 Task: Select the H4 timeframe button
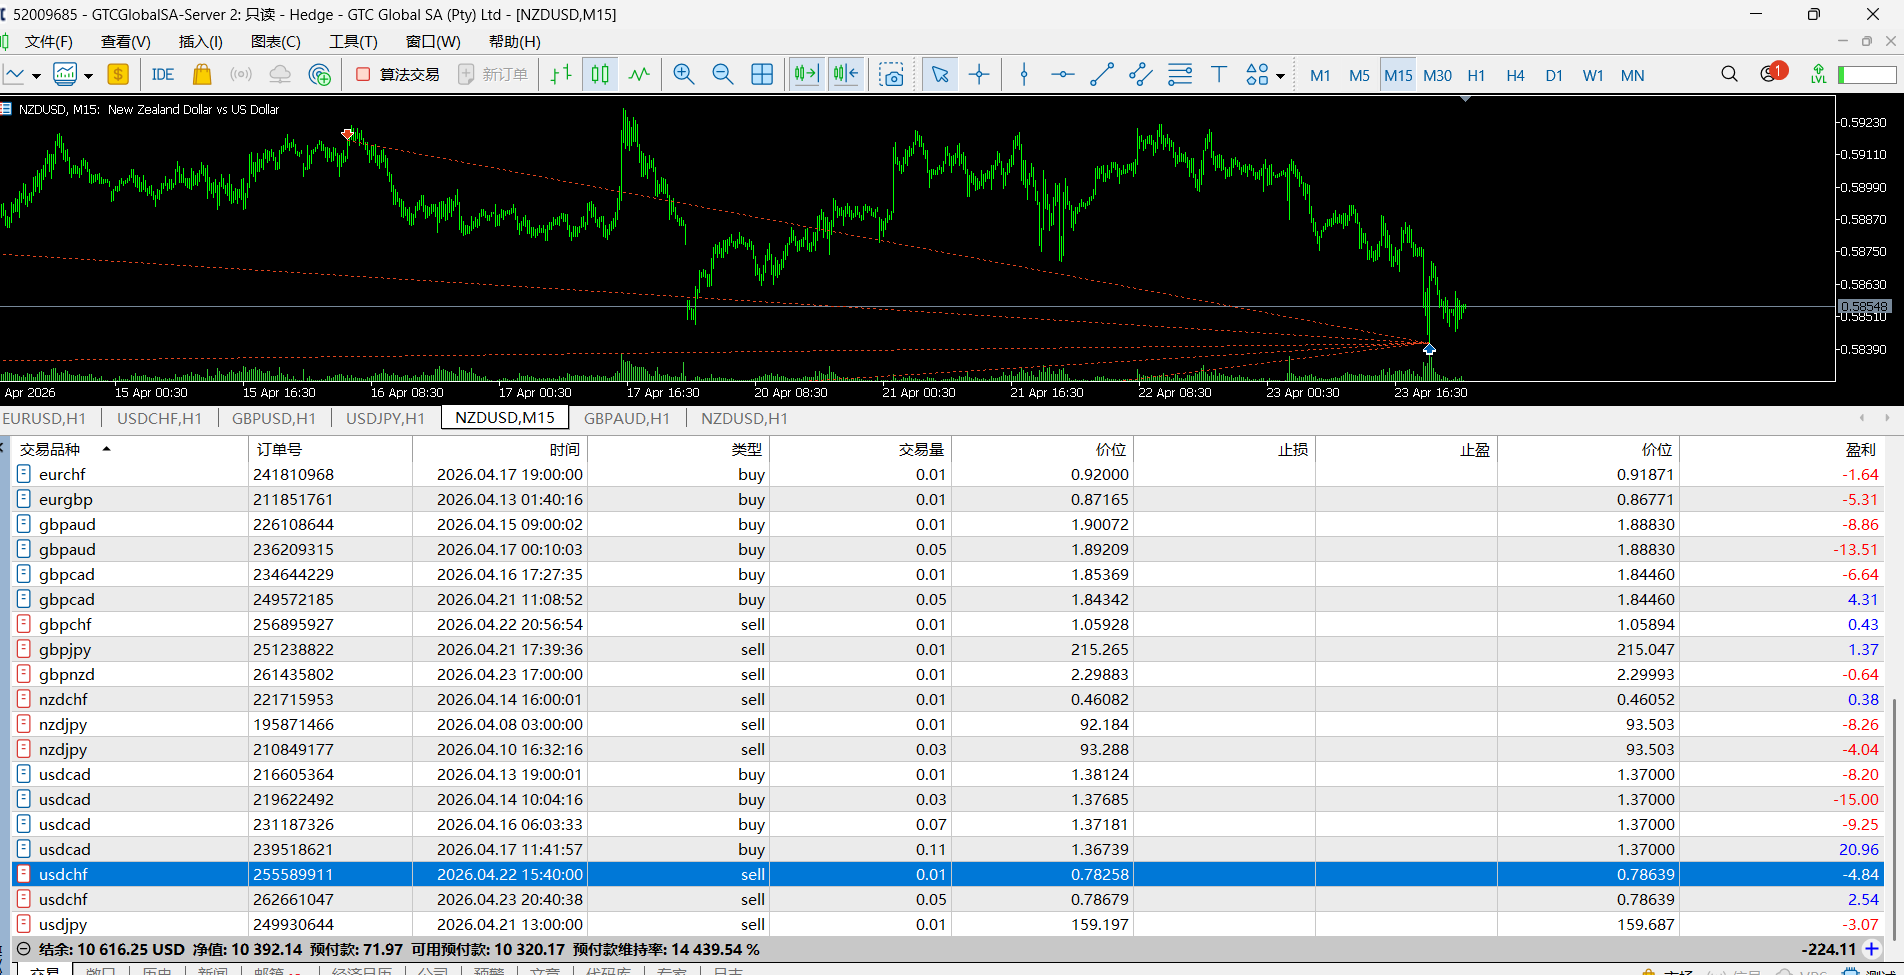(x=1515, y=75)
